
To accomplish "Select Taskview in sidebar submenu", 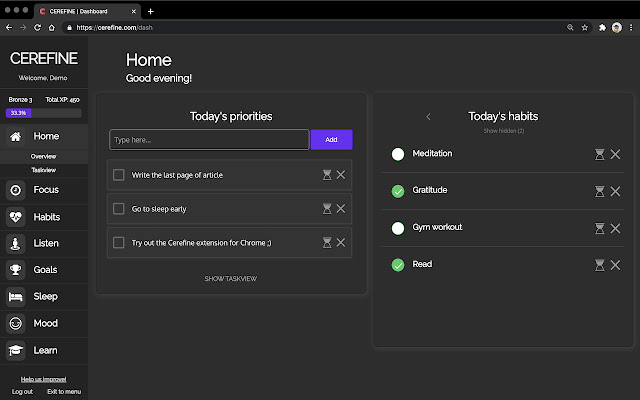I will [x=43, y=170].
